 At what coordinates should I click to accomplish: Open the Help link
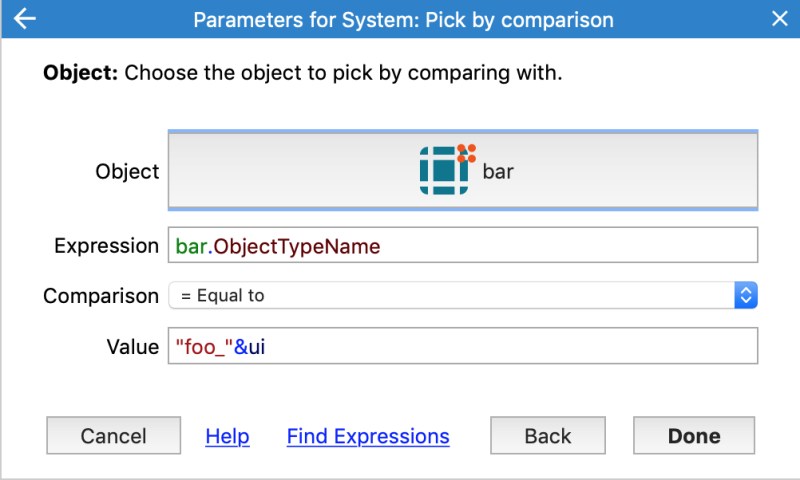pos(227,437)
